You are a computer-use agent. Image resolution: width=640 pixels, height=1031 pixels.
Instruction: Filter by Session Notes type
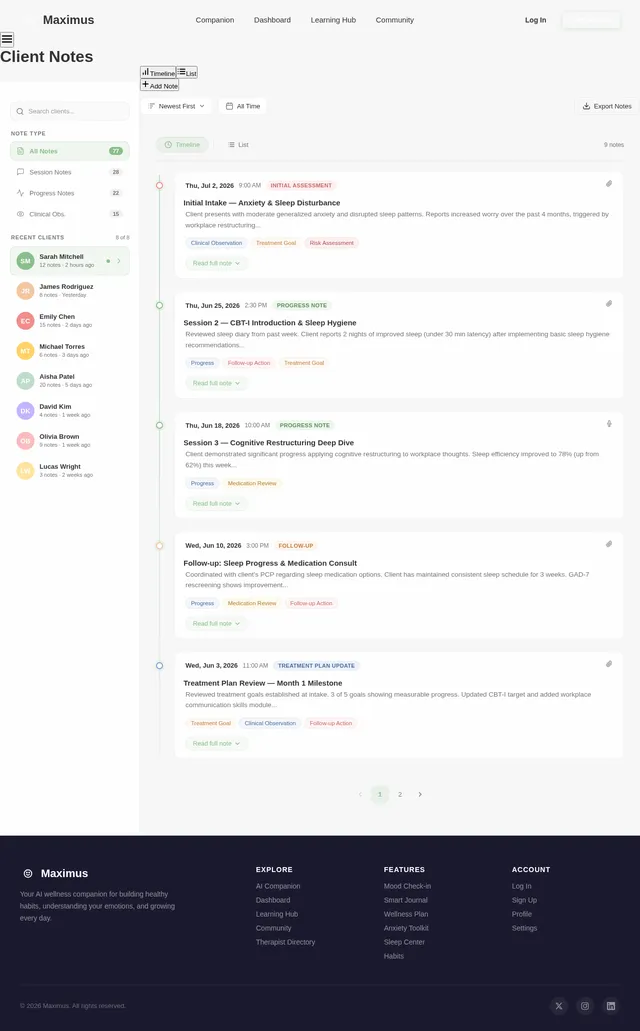(70, 172)
